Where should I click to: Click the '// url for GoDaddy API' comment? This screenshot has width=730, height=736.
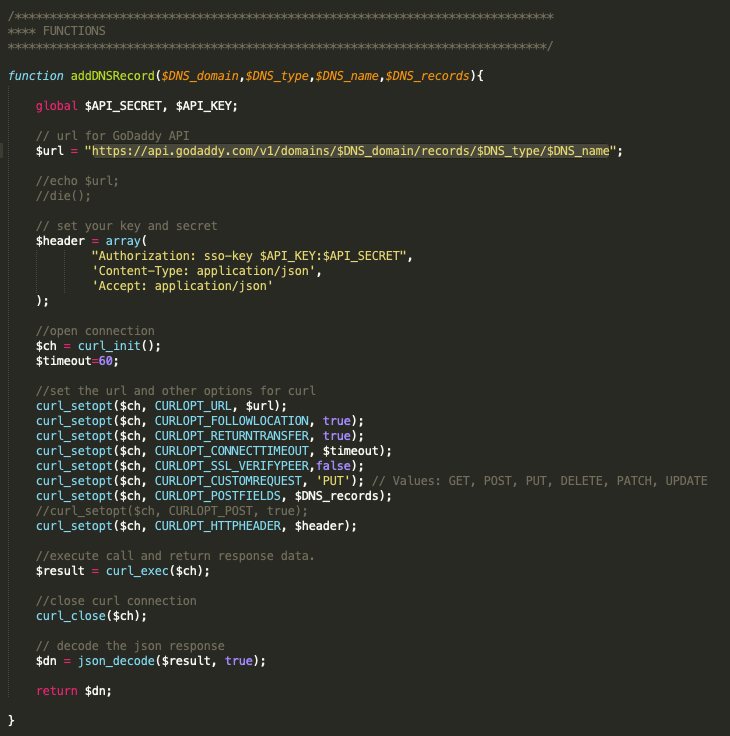click(x=113, y=136)
